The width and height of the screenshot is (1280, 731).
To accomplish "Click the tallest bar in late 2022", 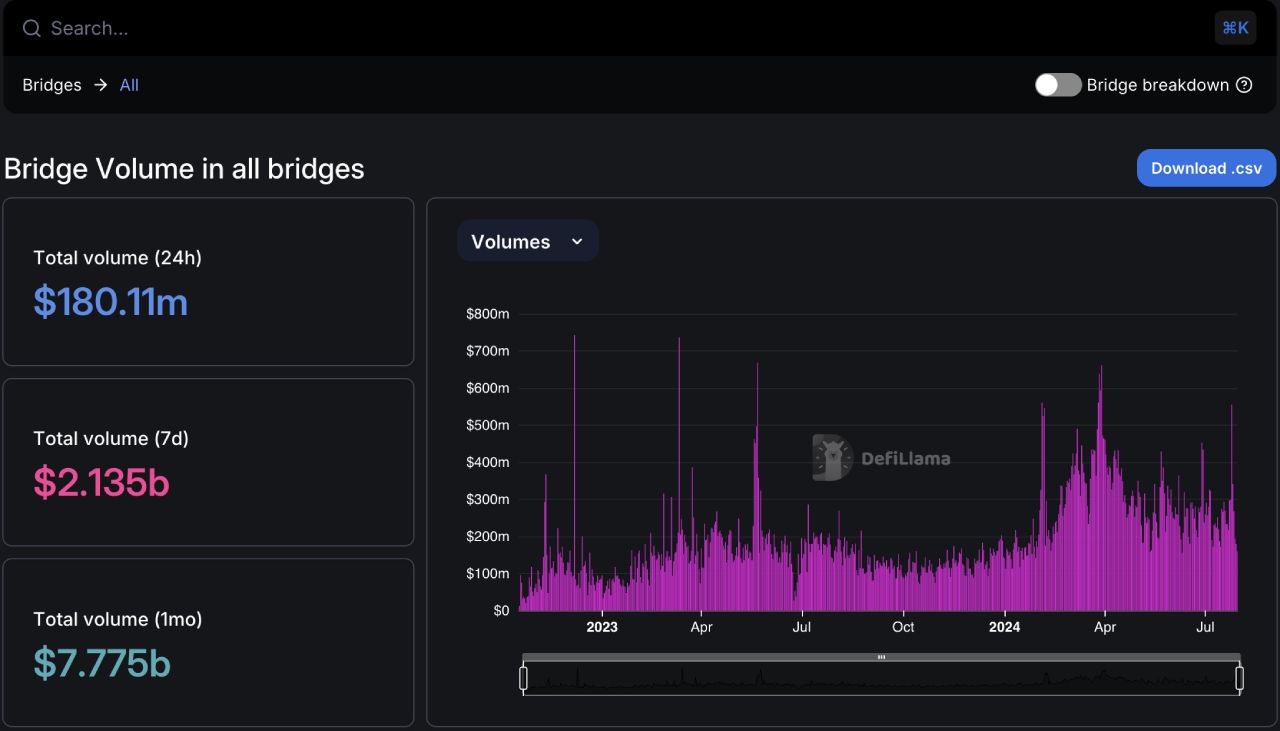I will [x=574, y=473].
